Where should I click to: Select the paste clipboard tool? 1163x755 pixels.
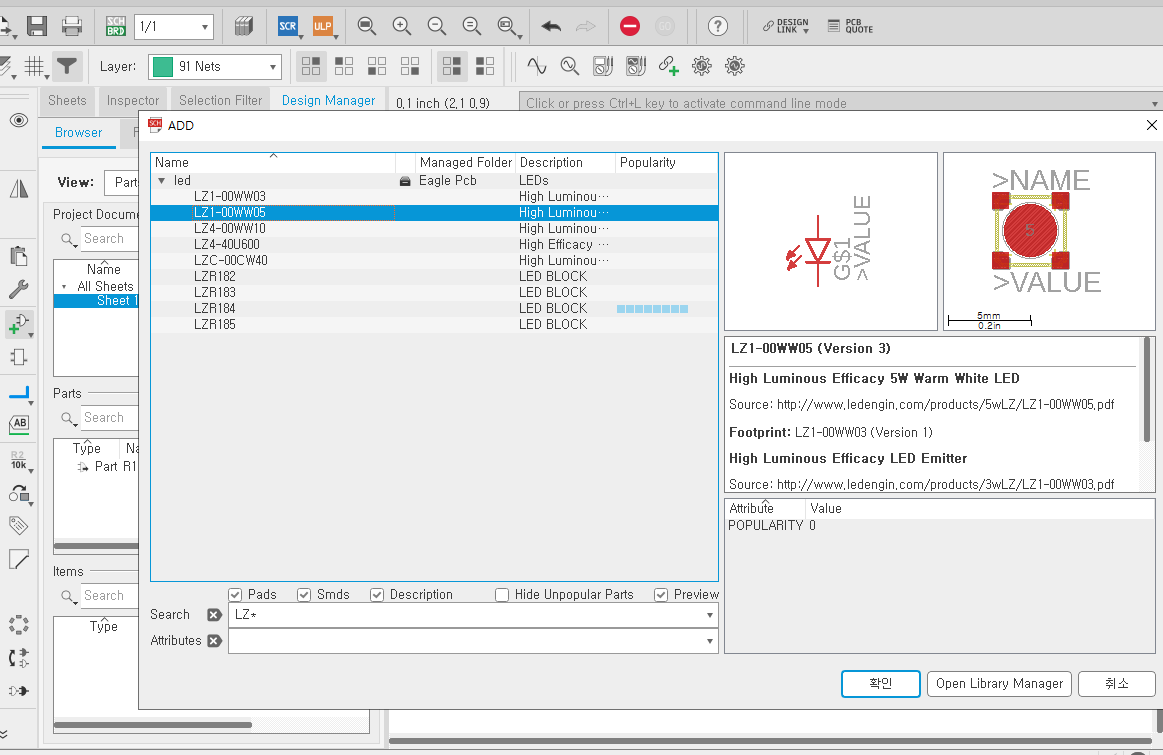coord(19,256)
